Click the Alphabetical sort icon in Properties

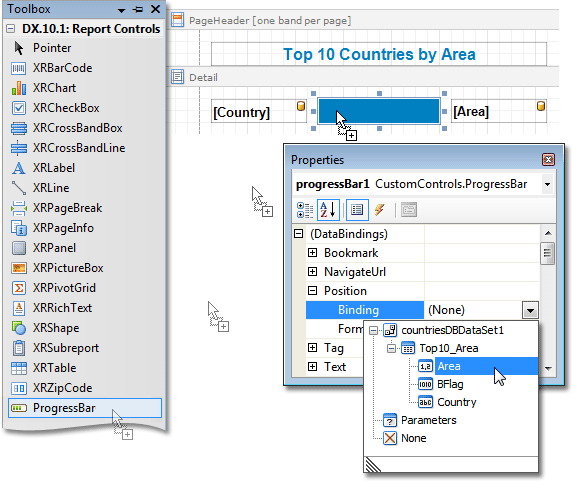pos(328,210)
